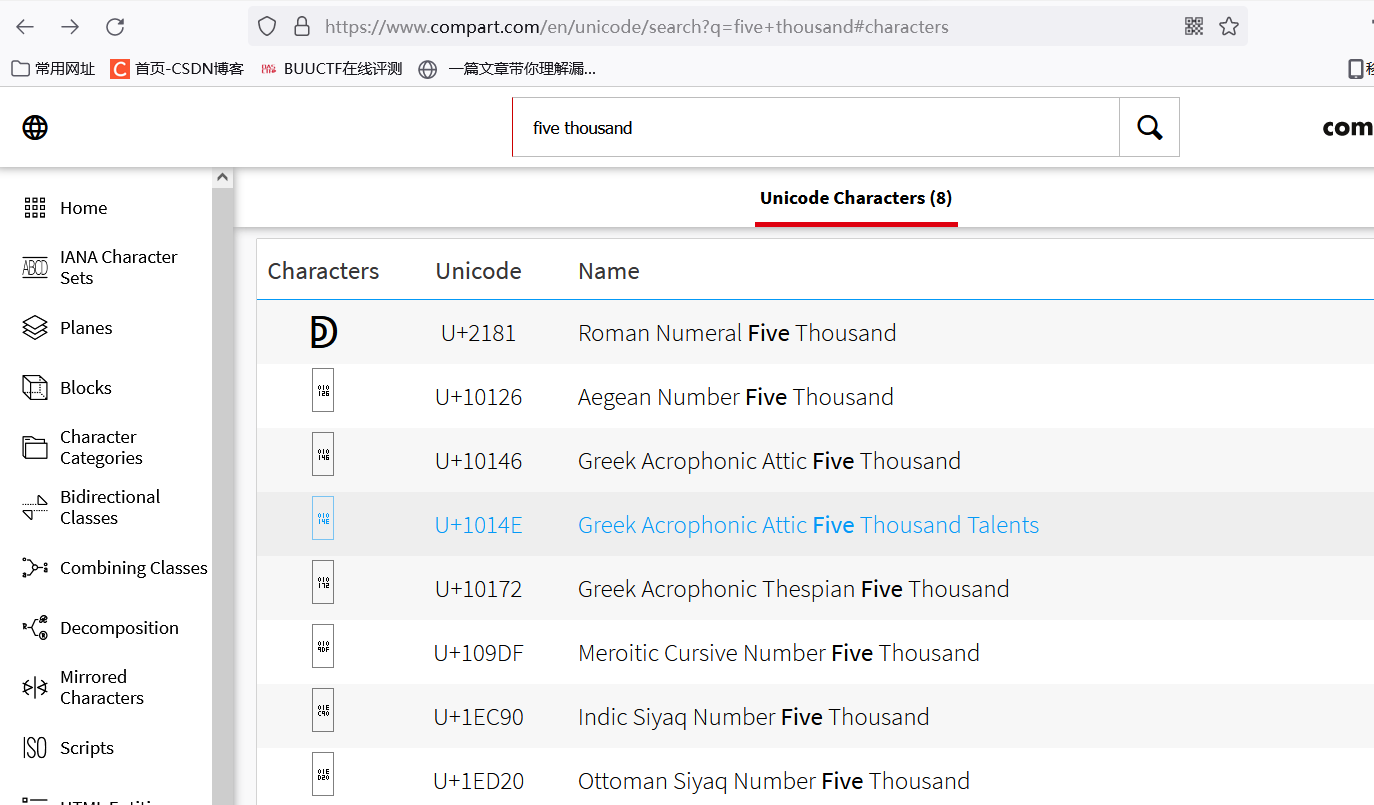Open IANA Character Sets sidebar item

tap(119, 268)
